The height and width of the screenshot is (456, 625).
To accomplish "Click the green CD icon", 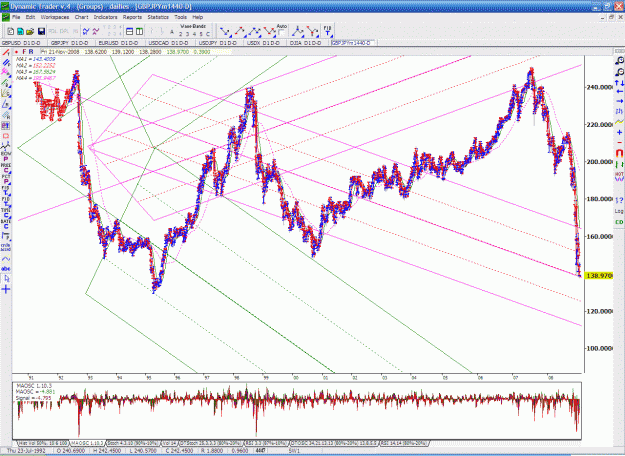I will point(619,222).
